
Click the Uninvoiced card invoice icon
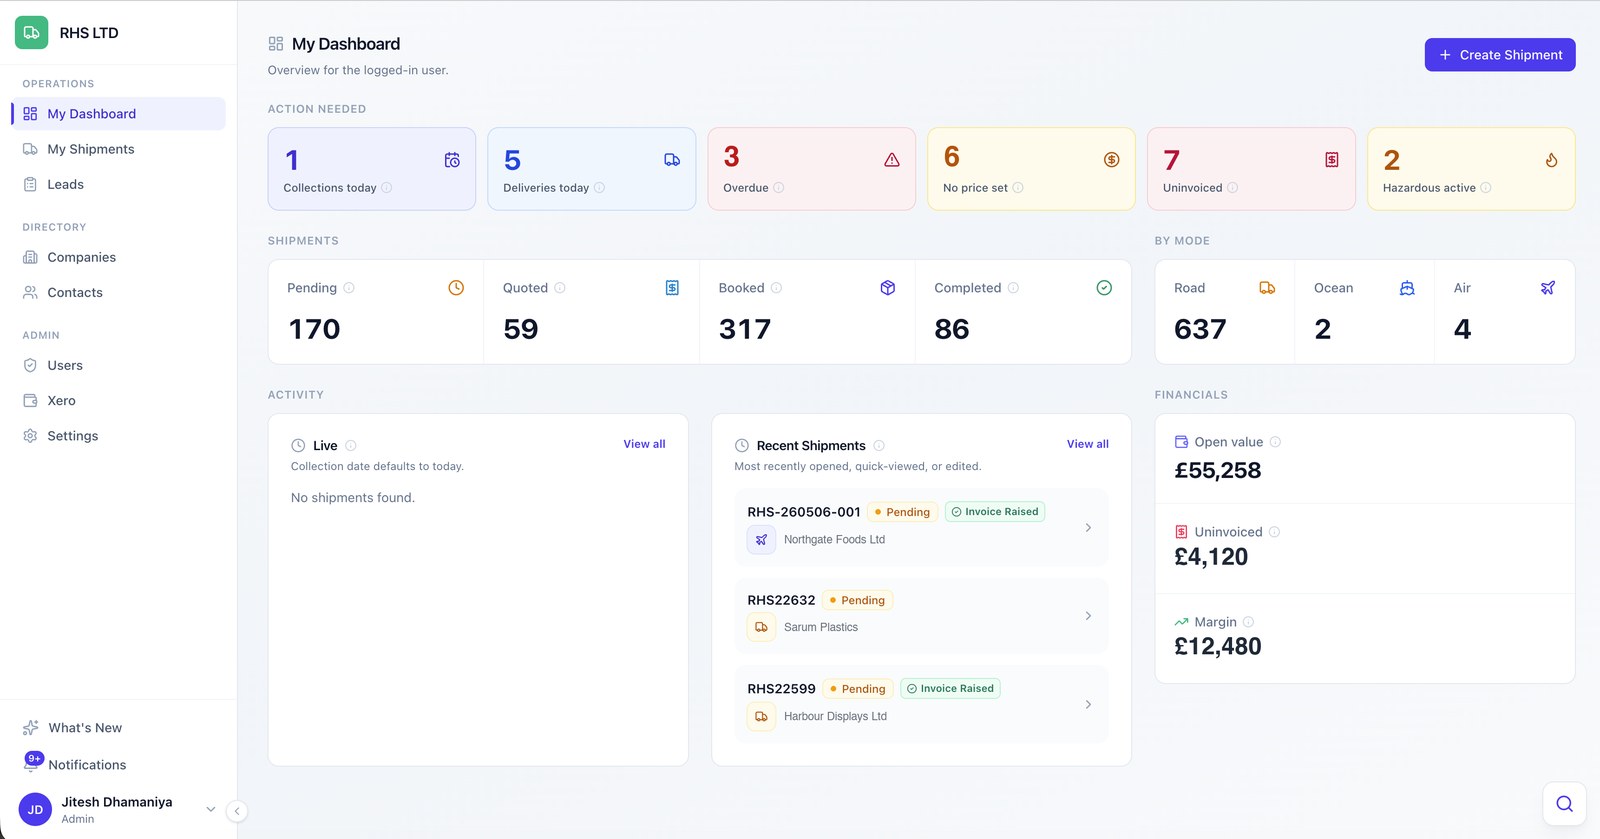1332,160
